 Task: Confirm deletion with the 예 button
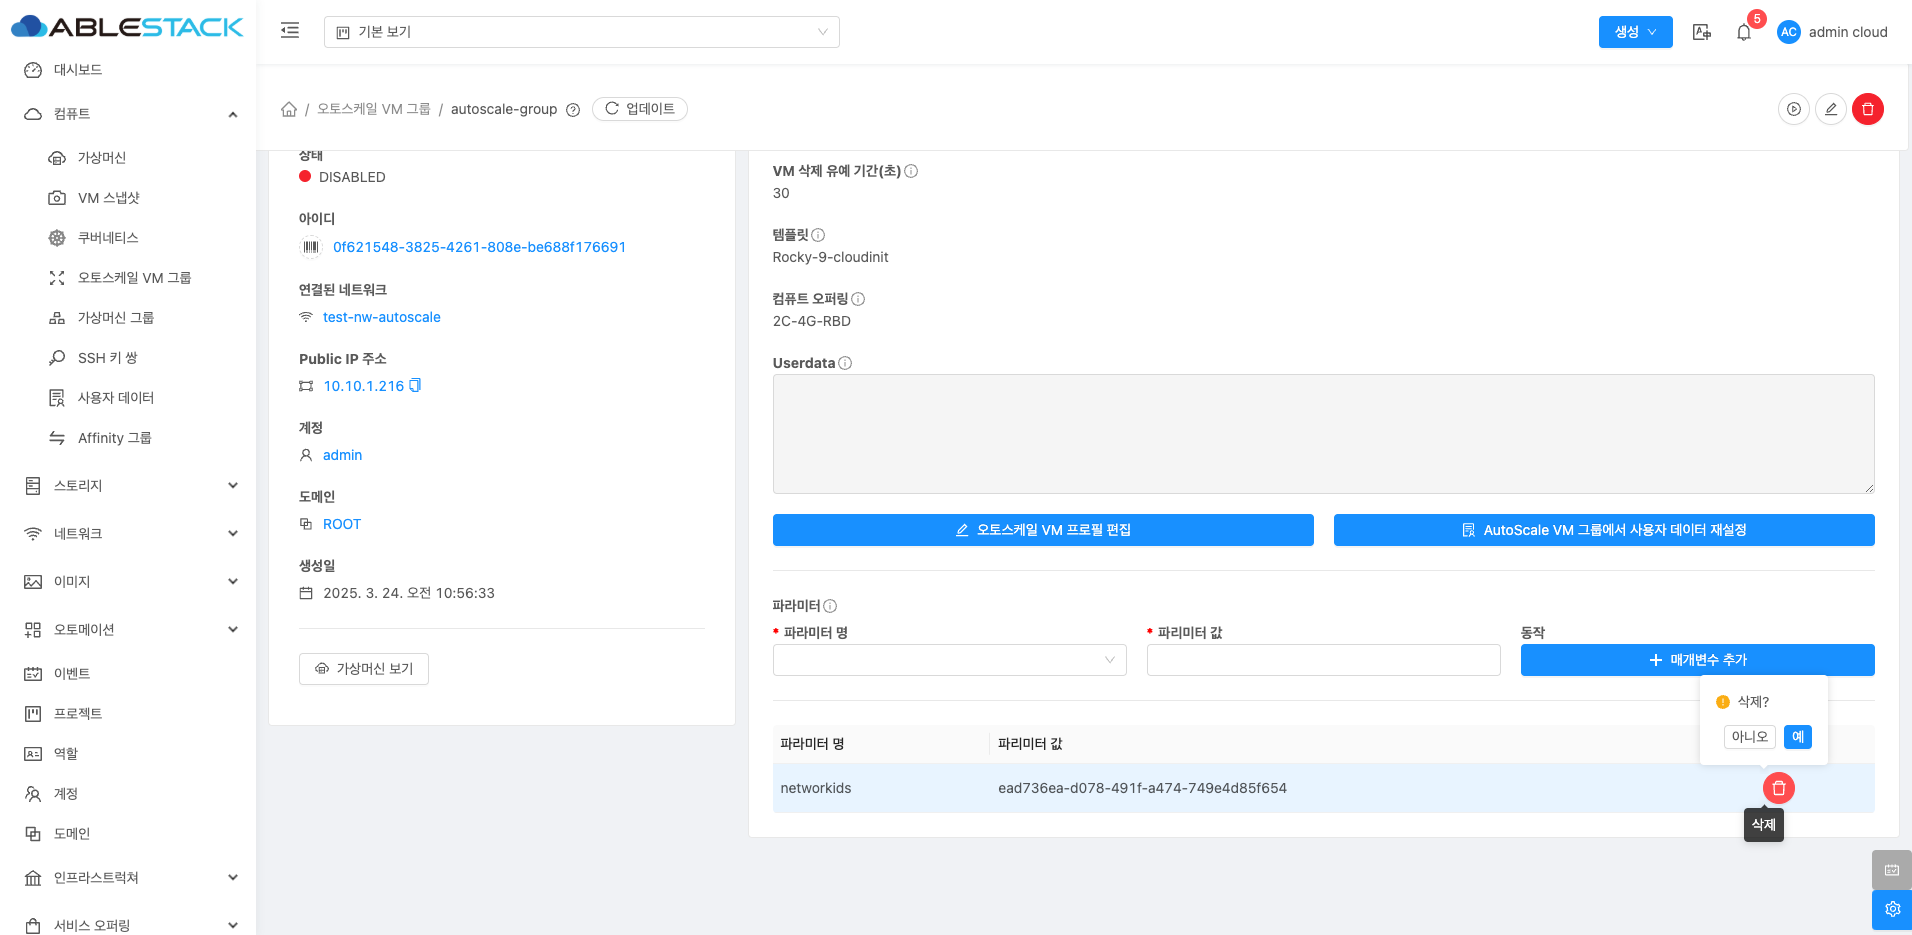point(1797,737)
